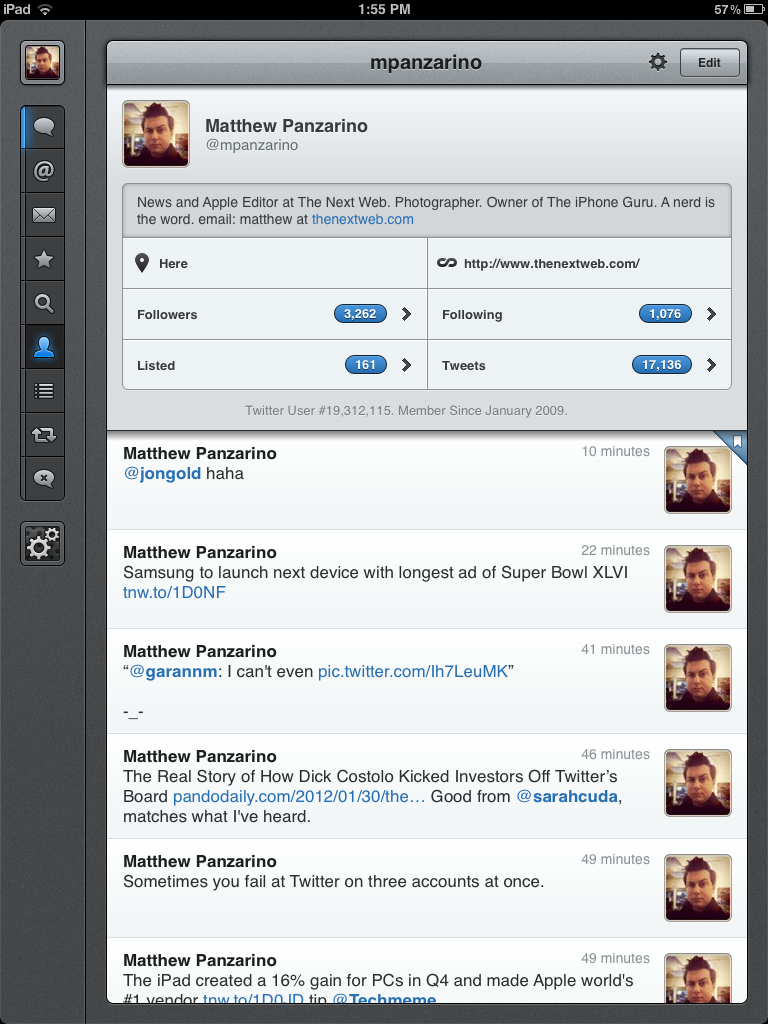Click the 161 listed badge
This screenshot has height=1024, width=768.
point(366,365)
